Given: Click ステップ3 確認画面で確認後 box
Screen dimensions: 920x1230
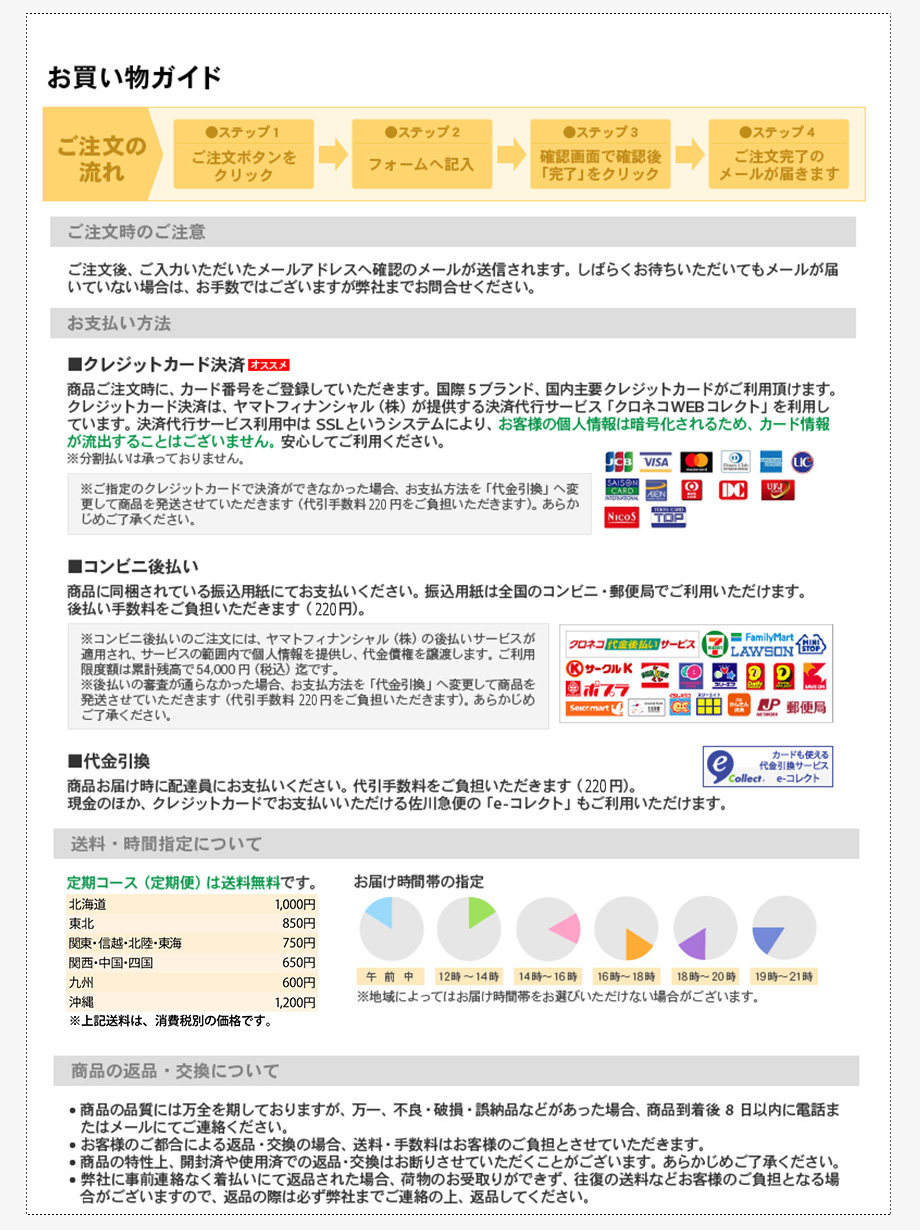Looking at the screenshot, I should [x=600, y=154].
